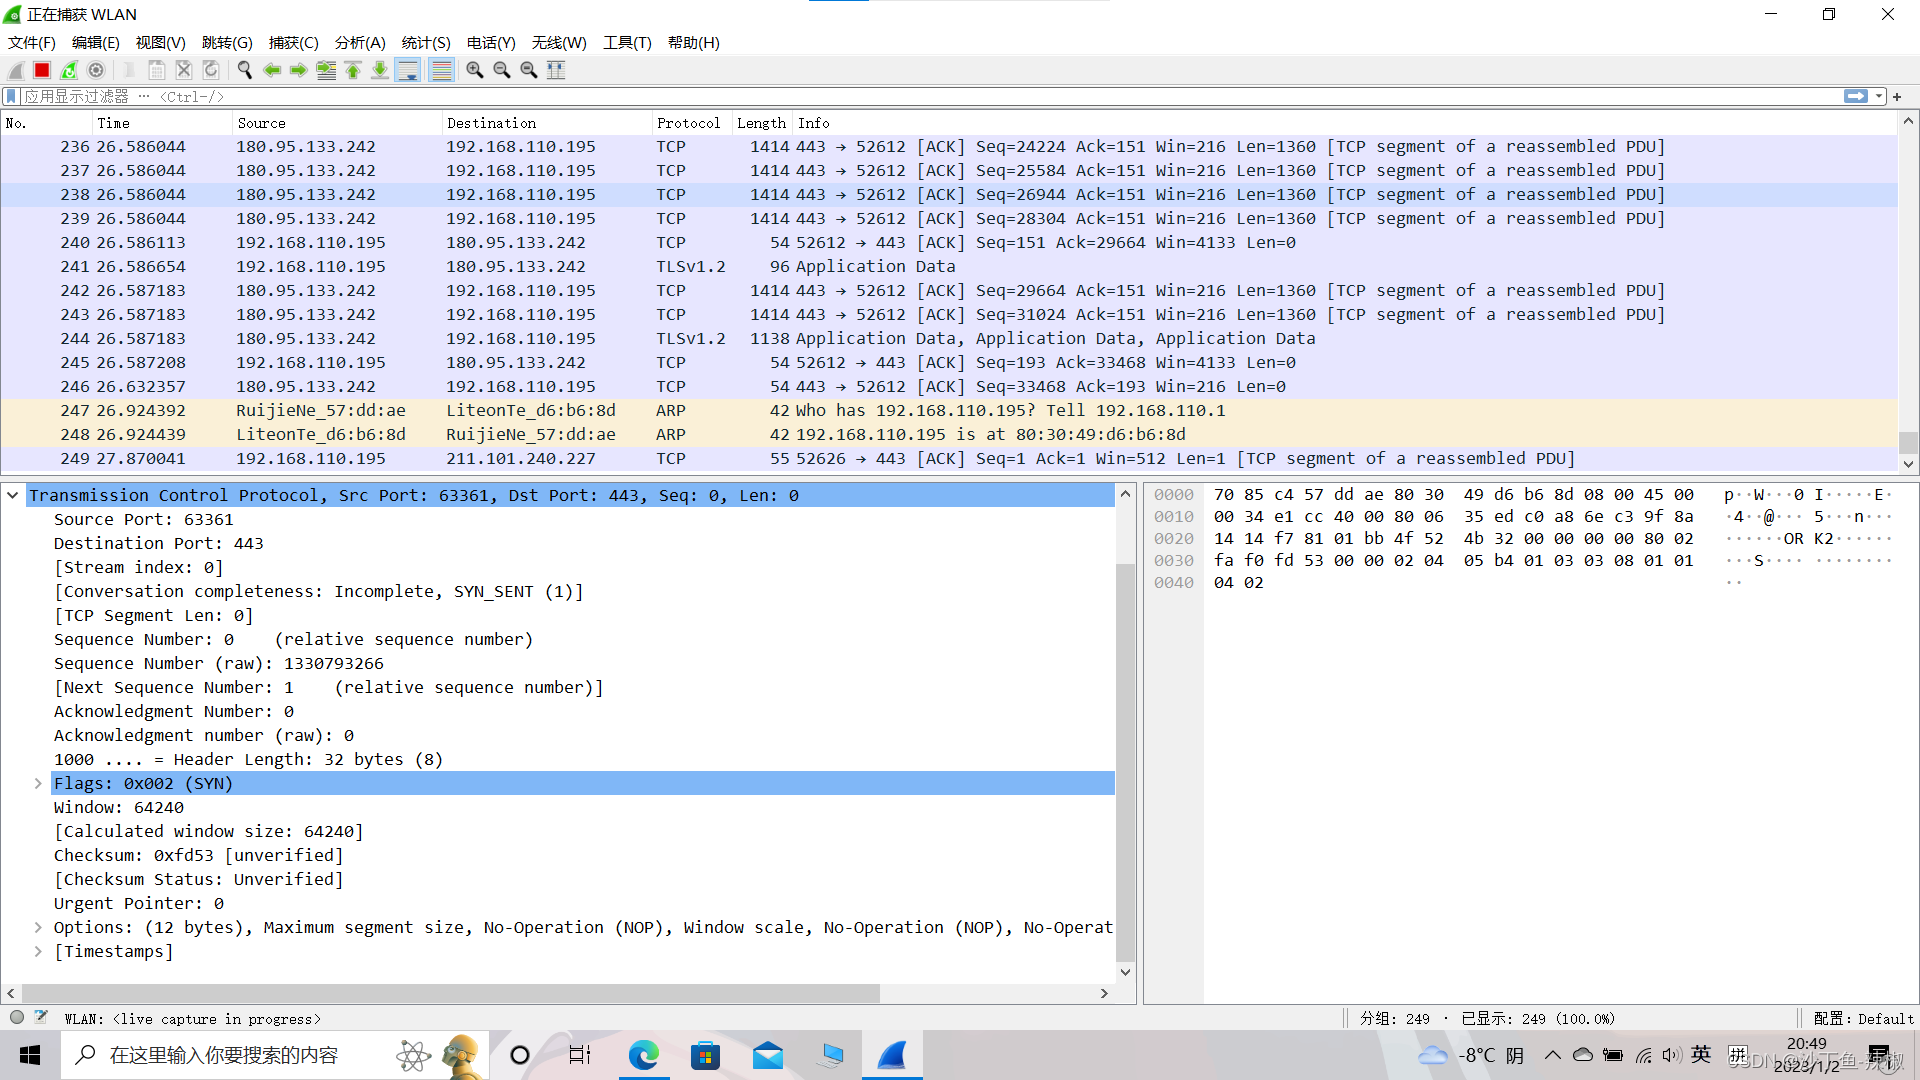Go back to previous packet with left arrow

(x=271, y=70)
